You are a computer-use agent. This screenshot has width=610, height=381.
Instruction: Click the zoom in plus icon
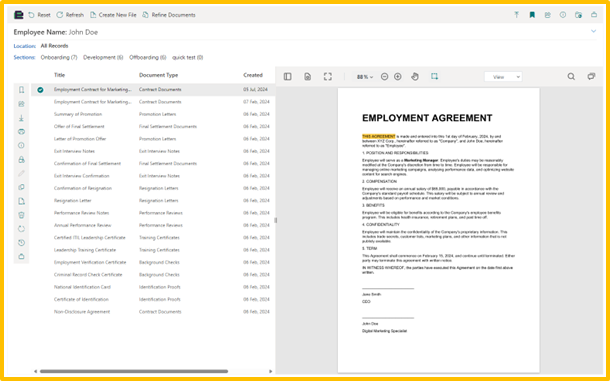(398, 77)
